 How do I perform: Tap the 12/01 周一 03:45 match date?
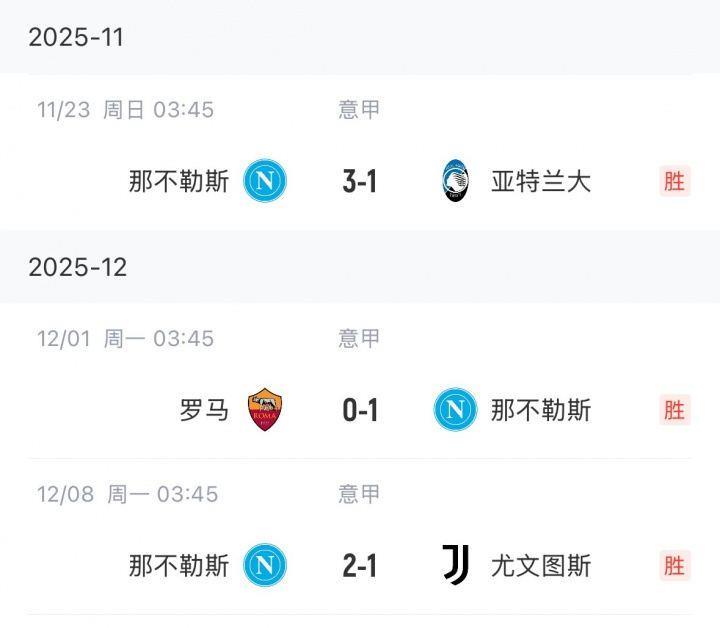pos(126,338)
